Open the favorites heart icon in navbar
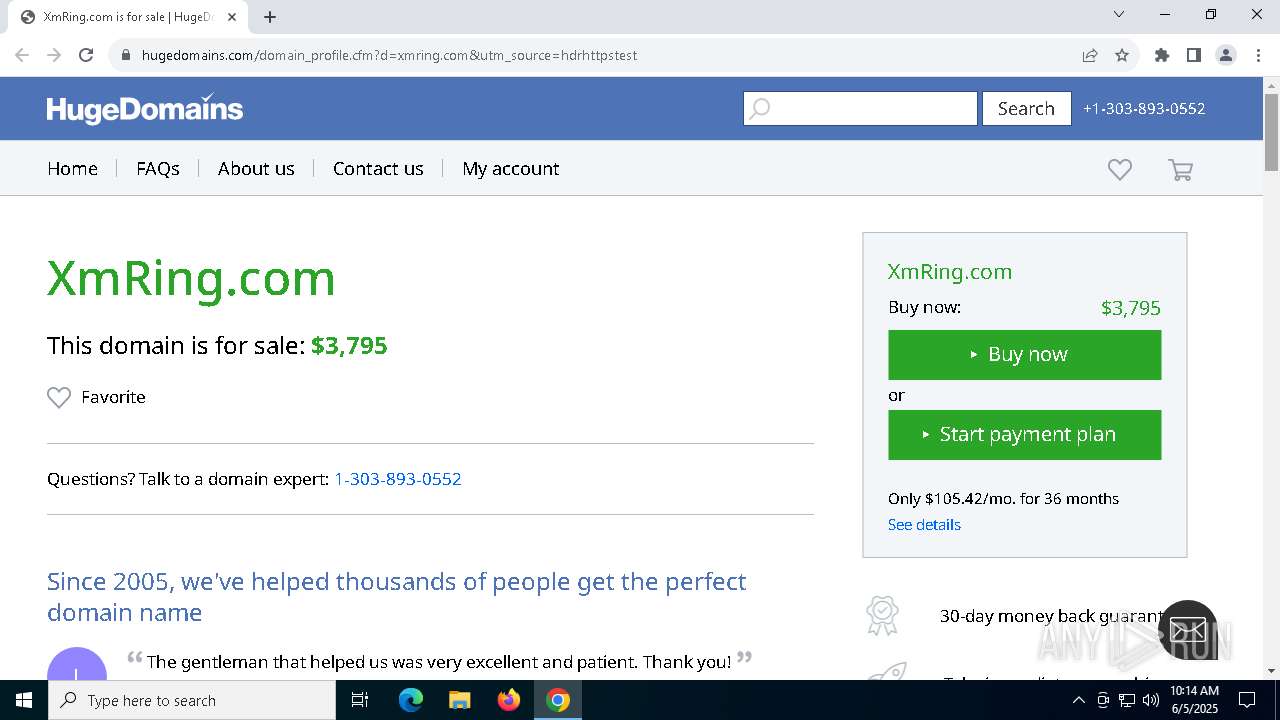 coord(1120,170)
